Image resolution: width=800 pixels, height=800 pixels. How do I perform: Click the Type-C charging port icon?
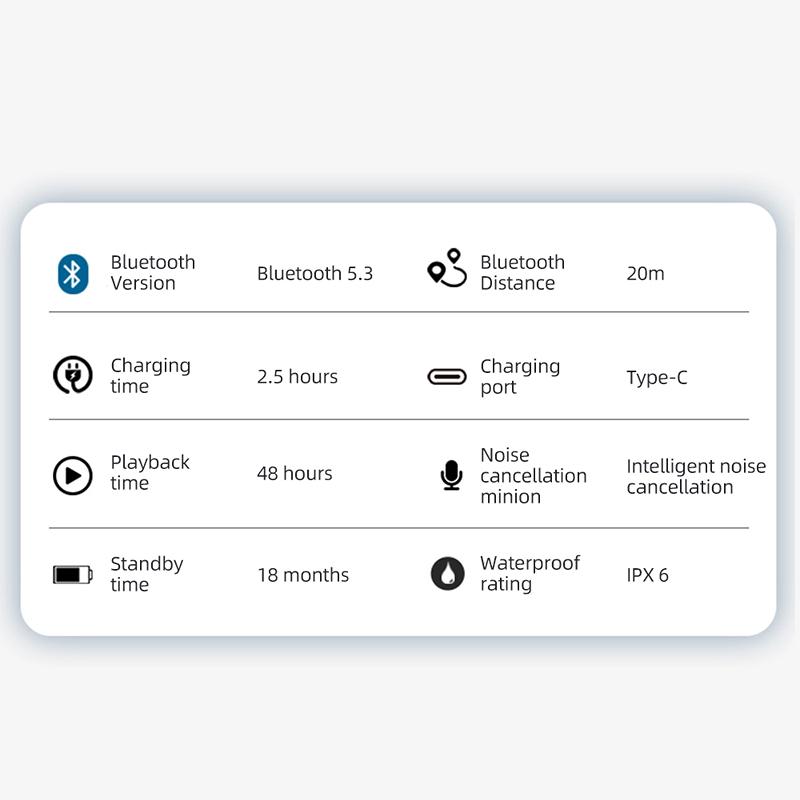tap(447, 377)
